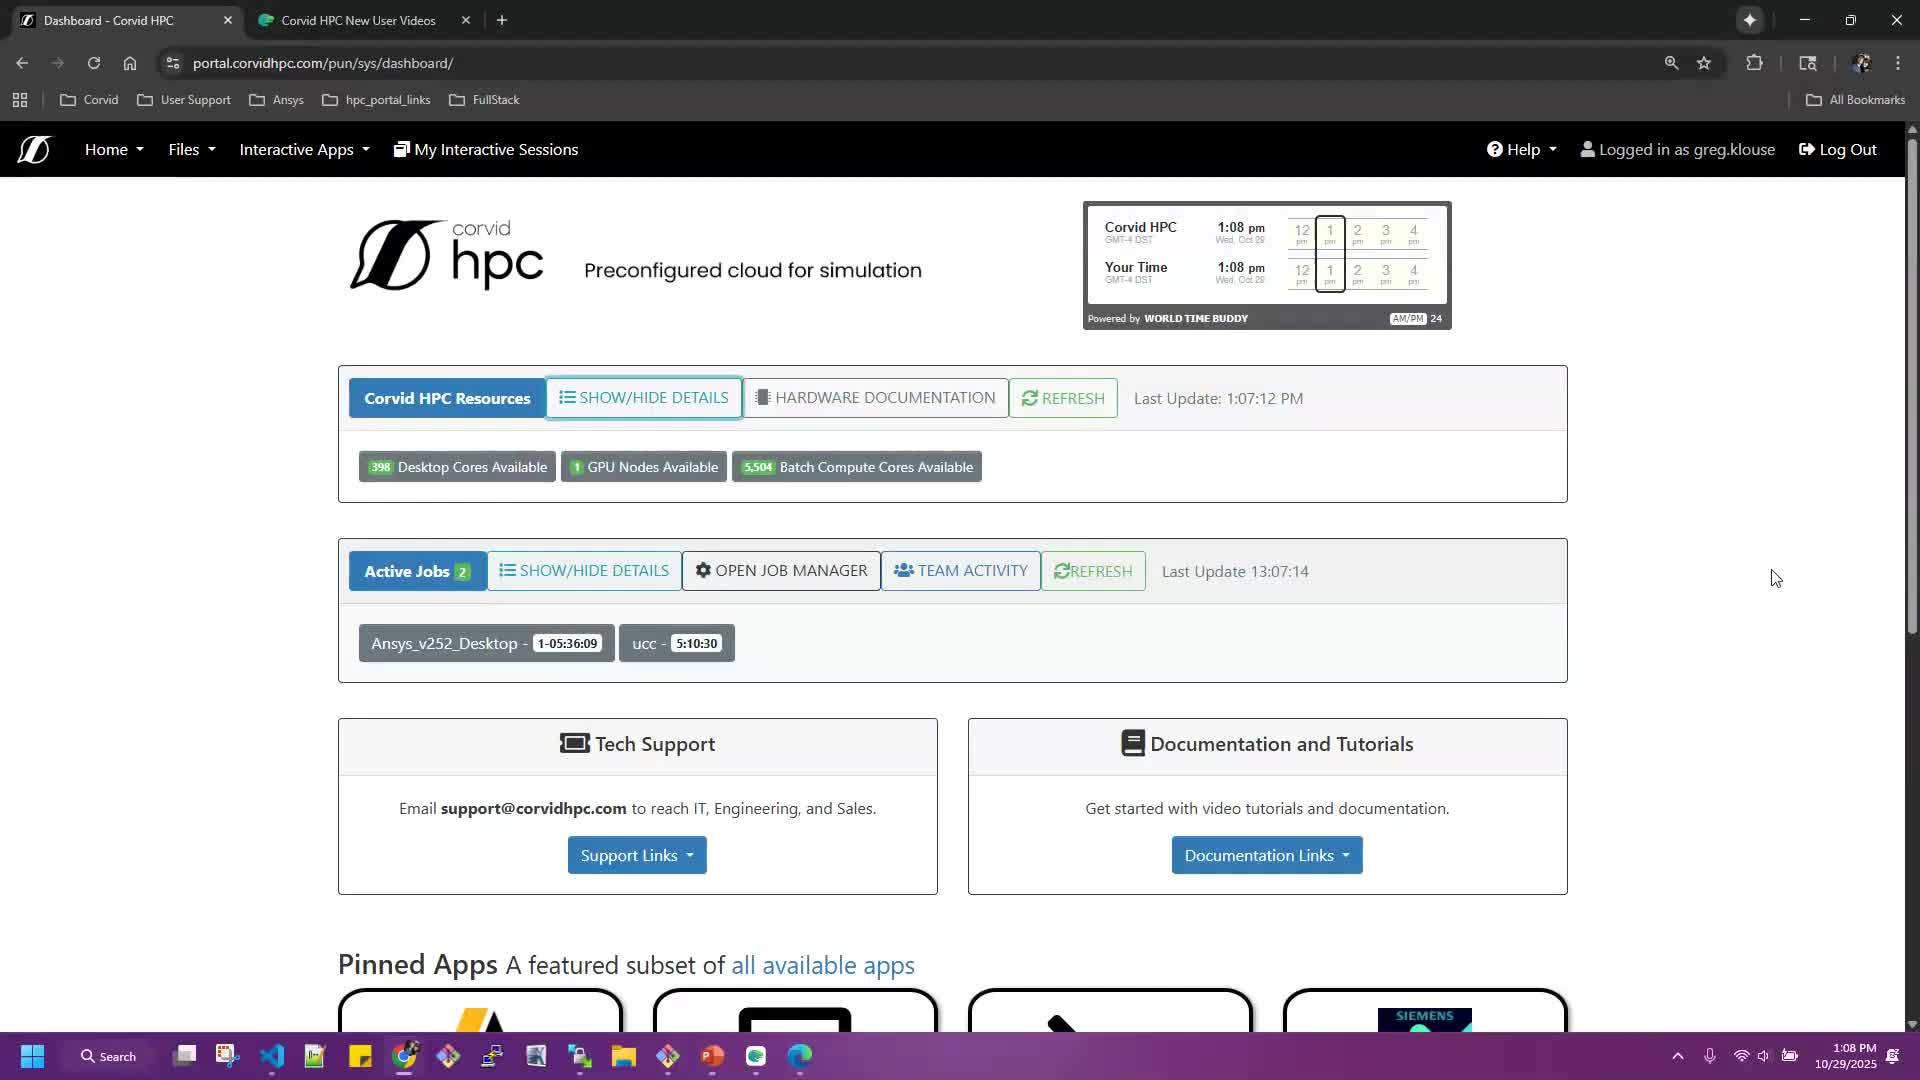Select the Dashboard - Corvid HPC tab
Screen dimensions: 1920x1080
click(x=108, y=20)
